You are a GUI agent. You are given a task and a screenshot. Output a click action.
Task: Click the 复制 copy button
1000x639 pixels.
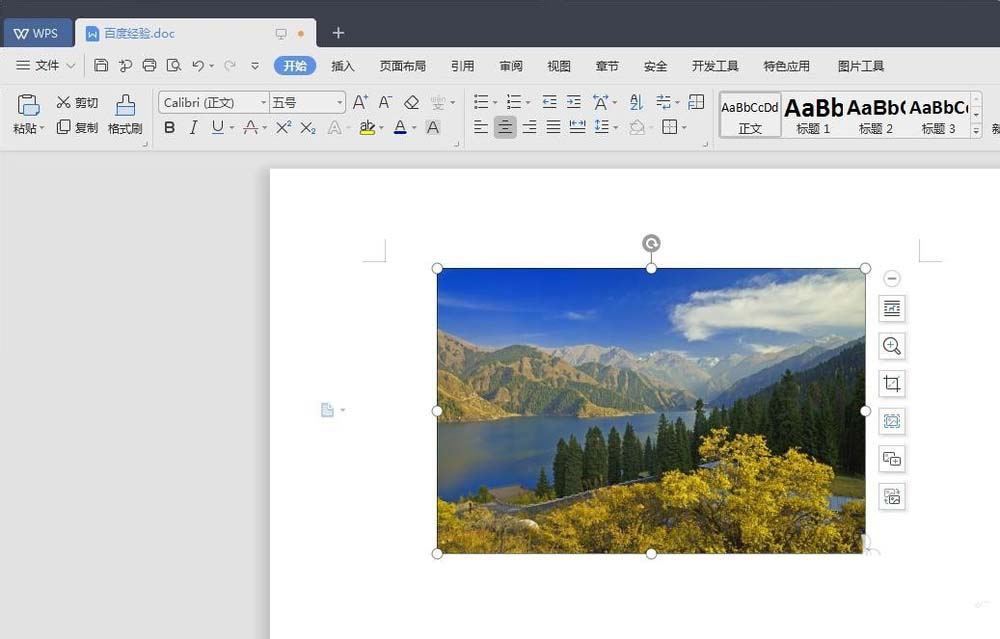(77, 128)
